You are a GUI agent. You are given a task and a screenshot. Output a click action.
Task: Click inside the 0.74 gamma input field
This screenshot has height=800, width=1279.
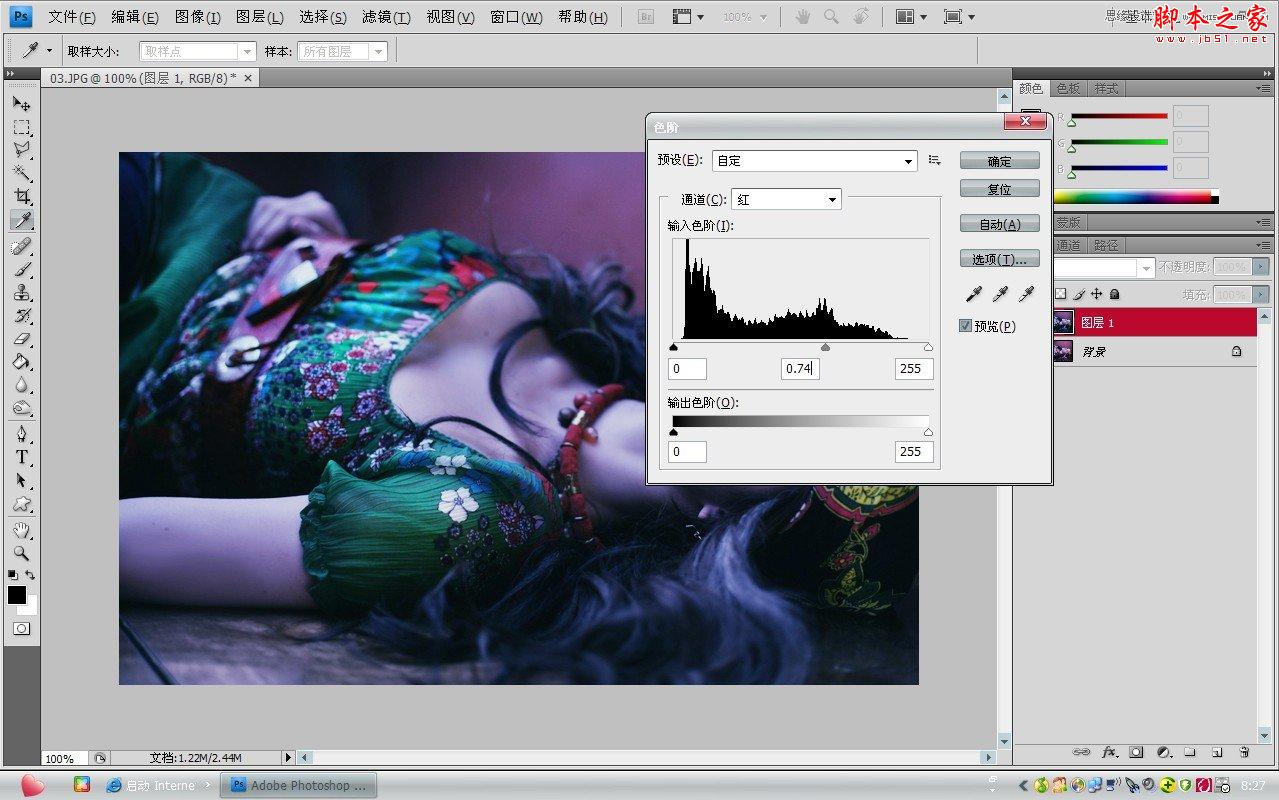799,368
